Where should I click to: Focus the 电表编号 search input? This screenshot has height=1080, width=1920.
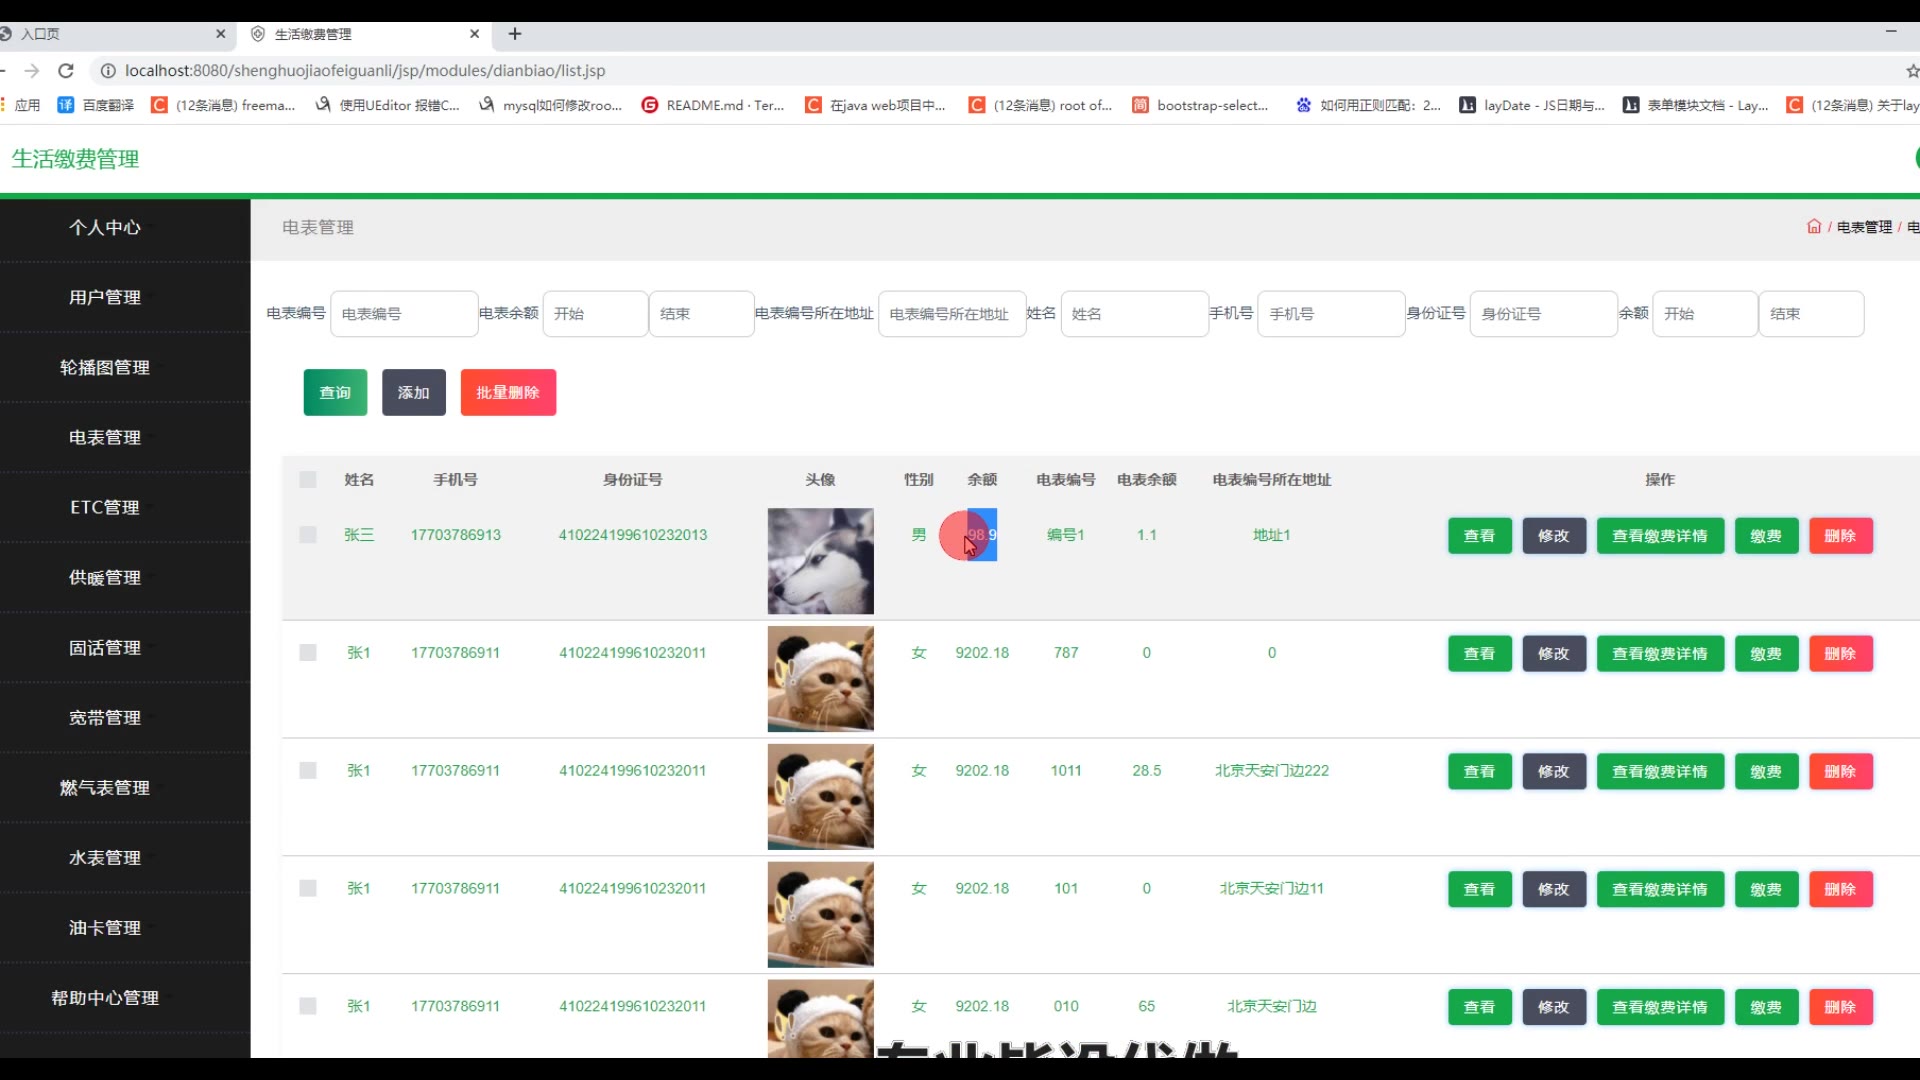(404, 314)
